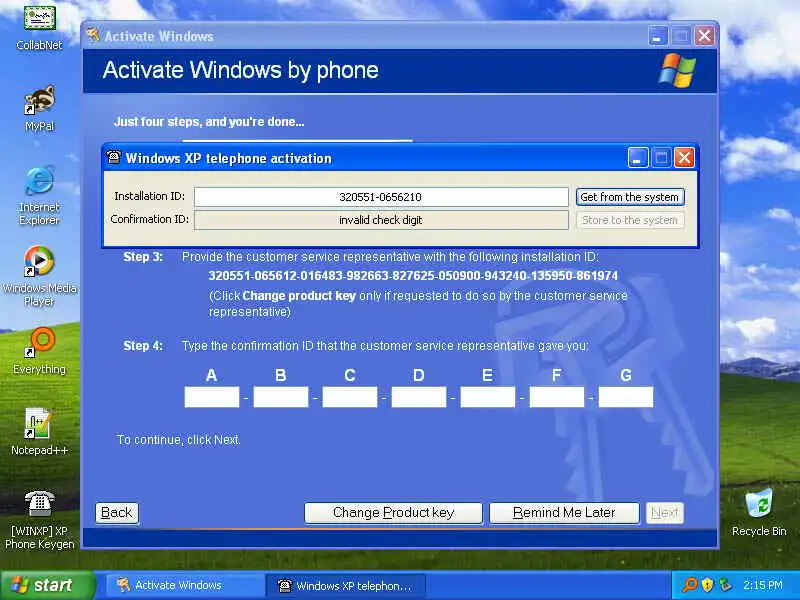Switch to Windows XP telephone activation taskbar button

click(344, 585)
